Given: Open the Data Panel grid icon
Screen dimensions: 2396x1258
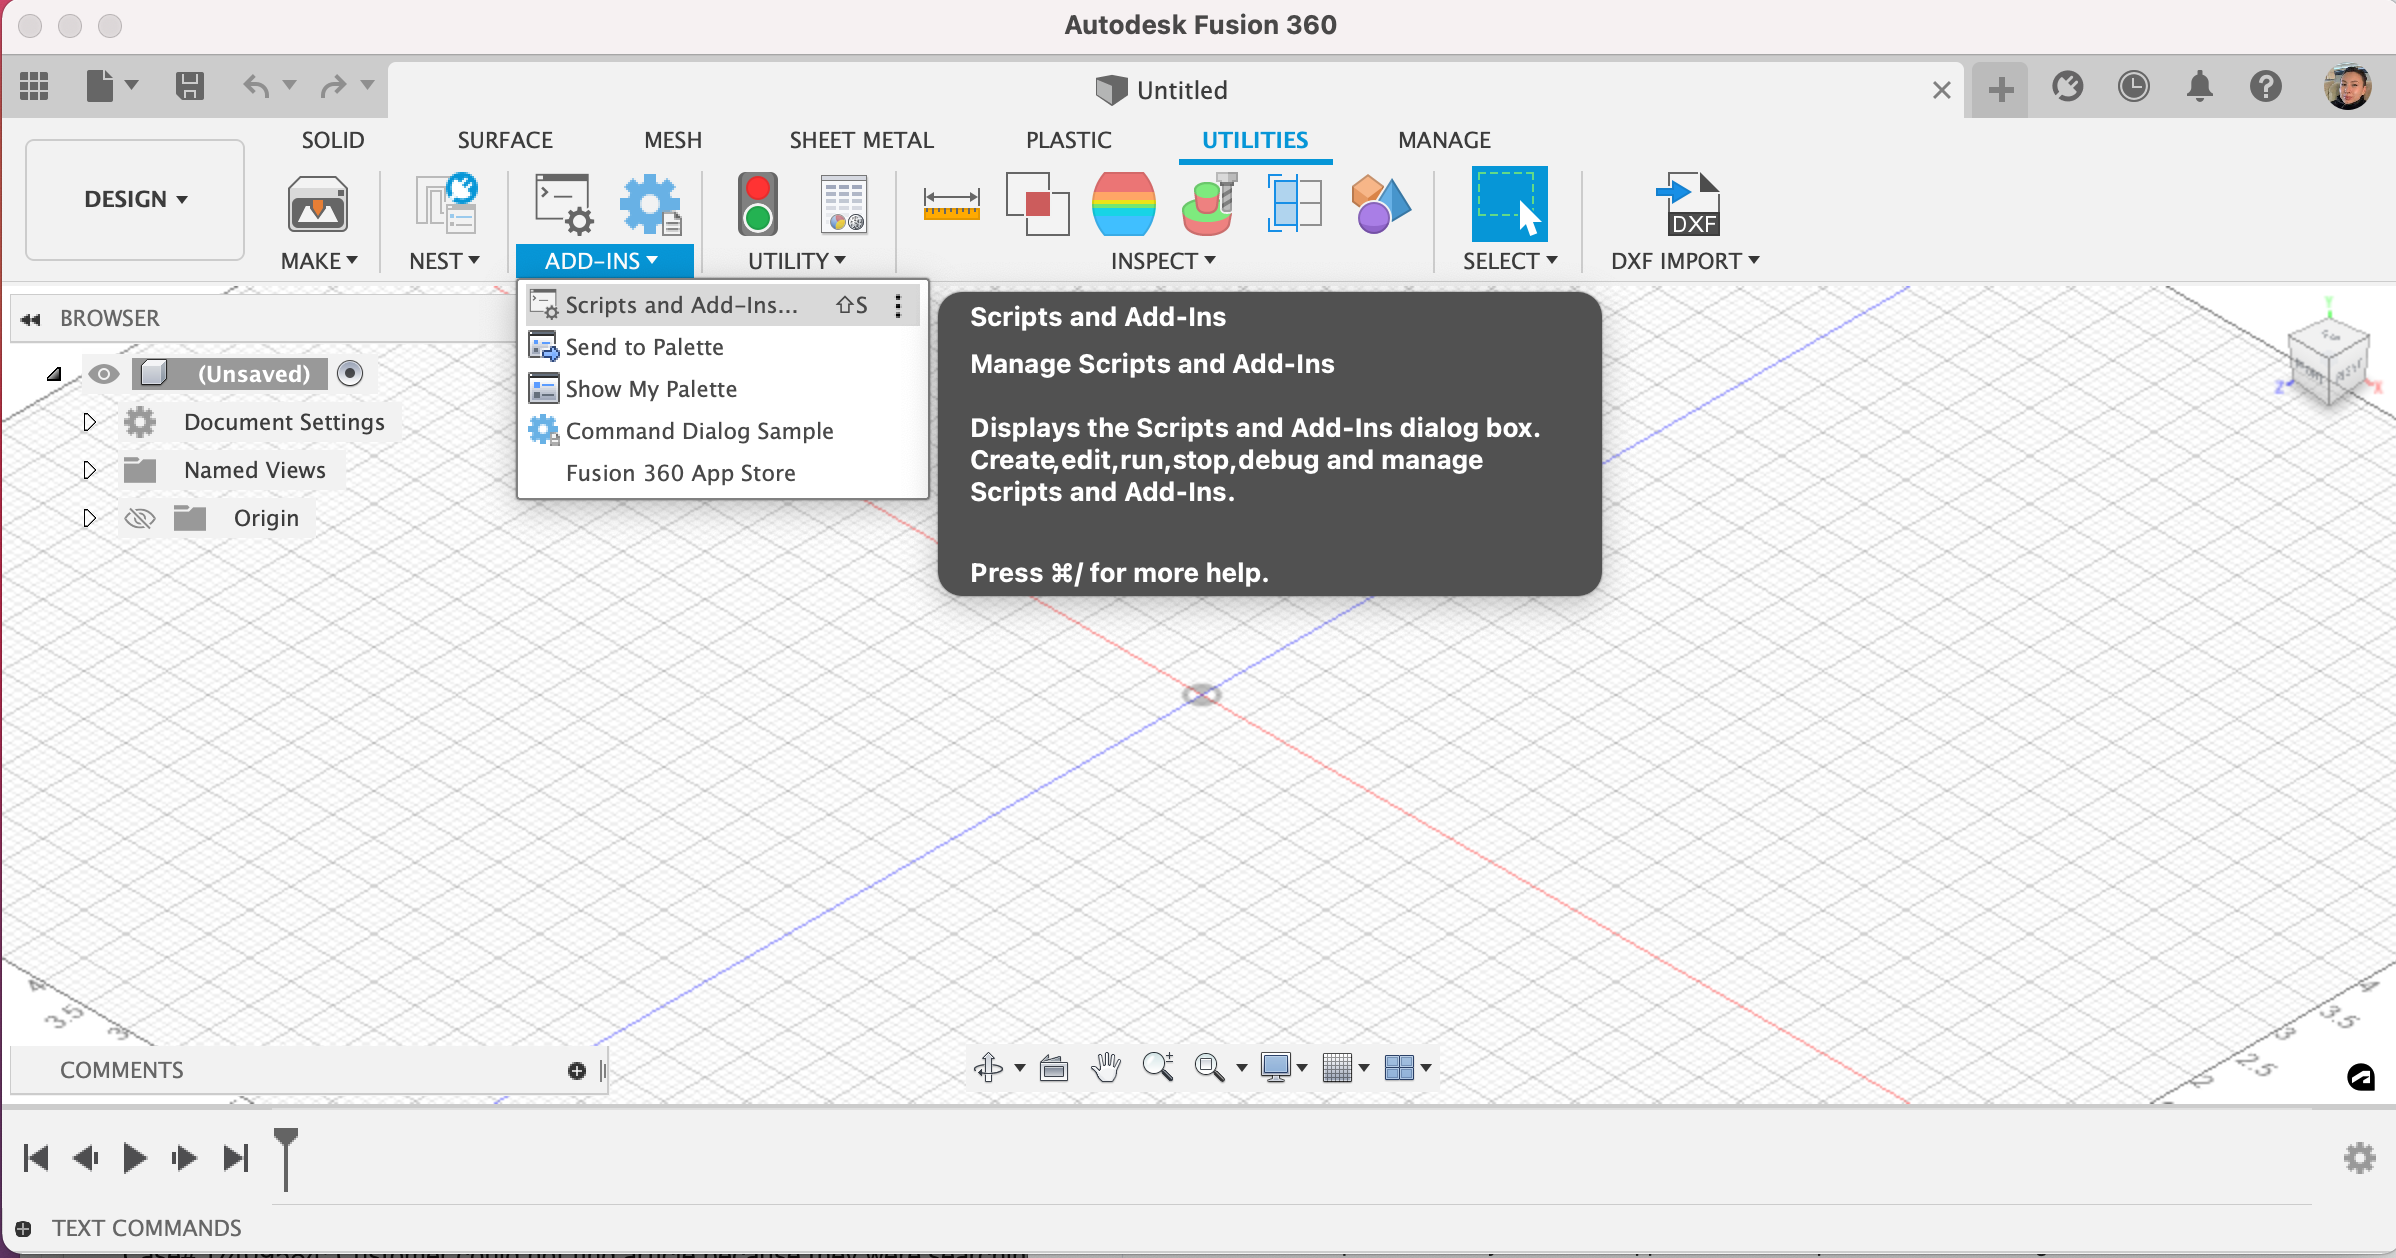Looking at the screenshot, I should 34,87.
